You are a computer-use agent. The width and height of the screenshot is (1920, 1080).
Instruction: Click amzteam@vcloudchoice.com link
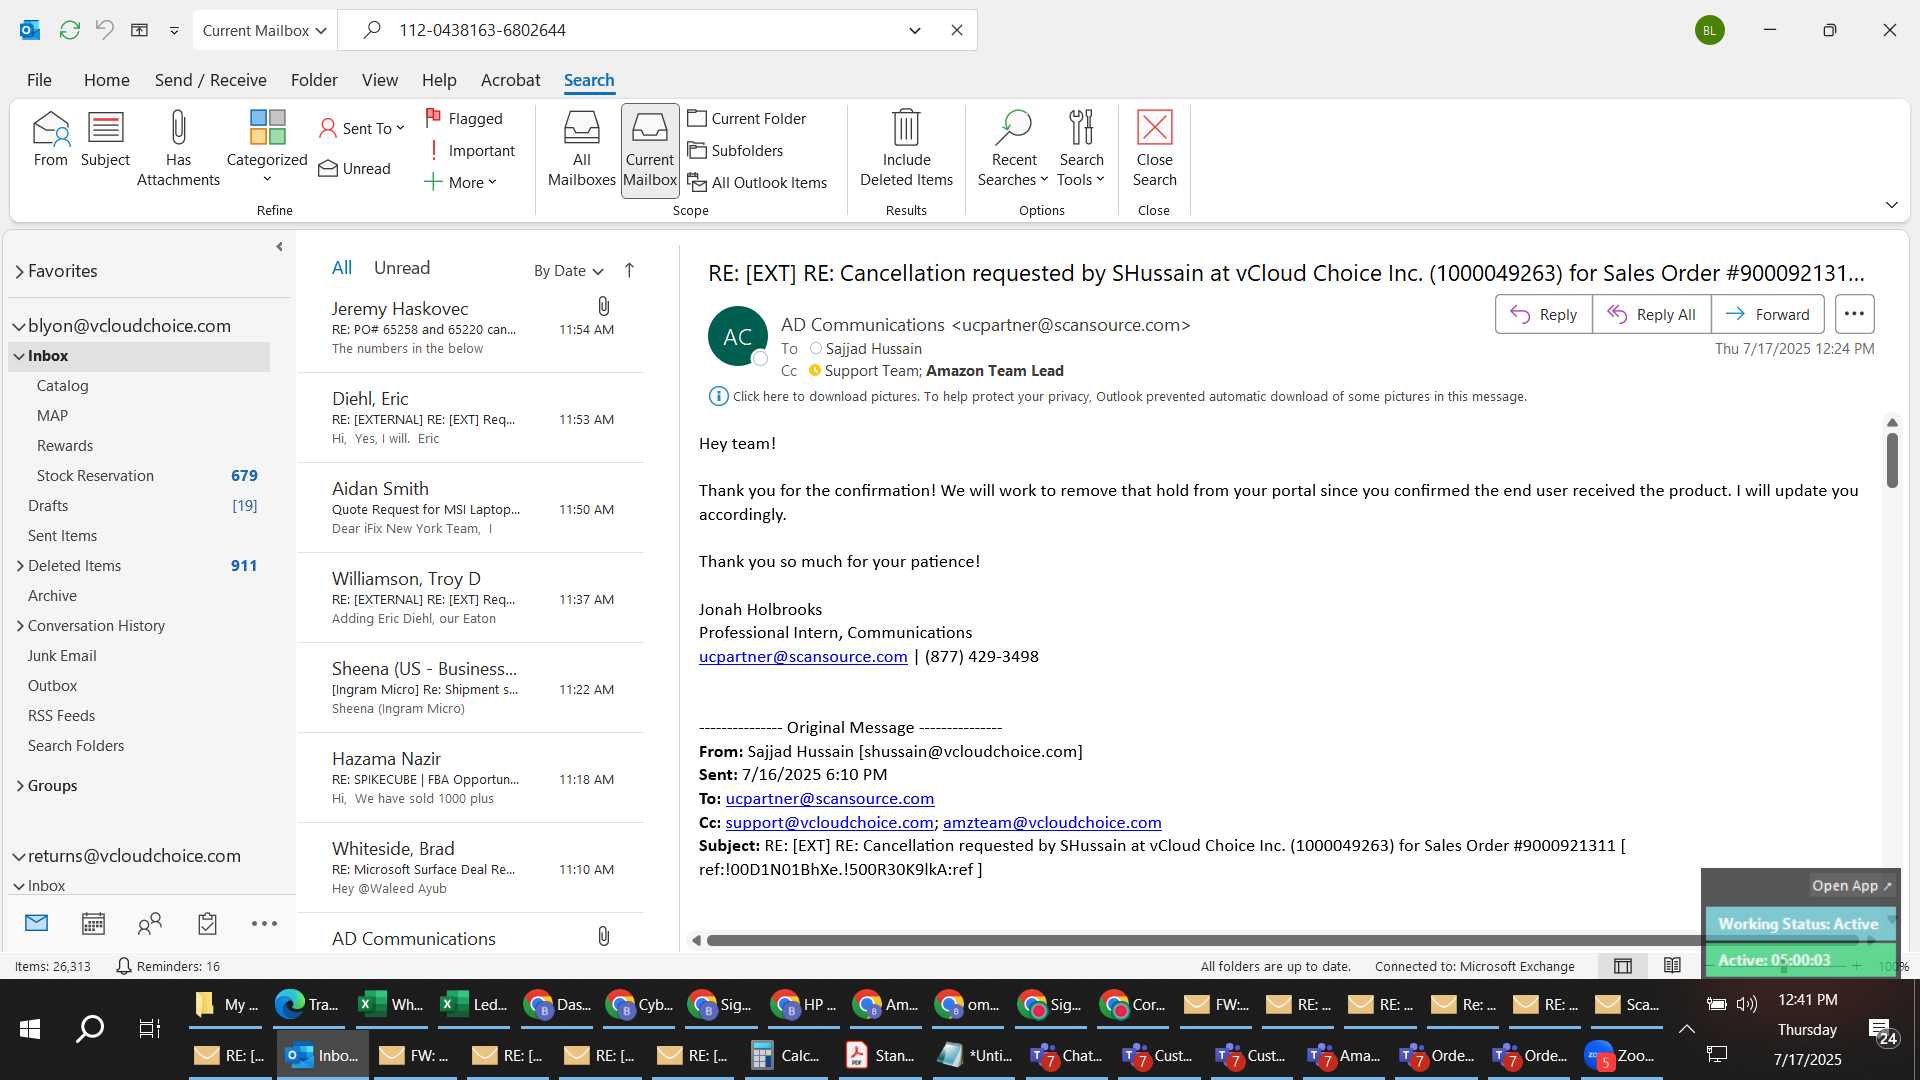tap(1052, 823)
